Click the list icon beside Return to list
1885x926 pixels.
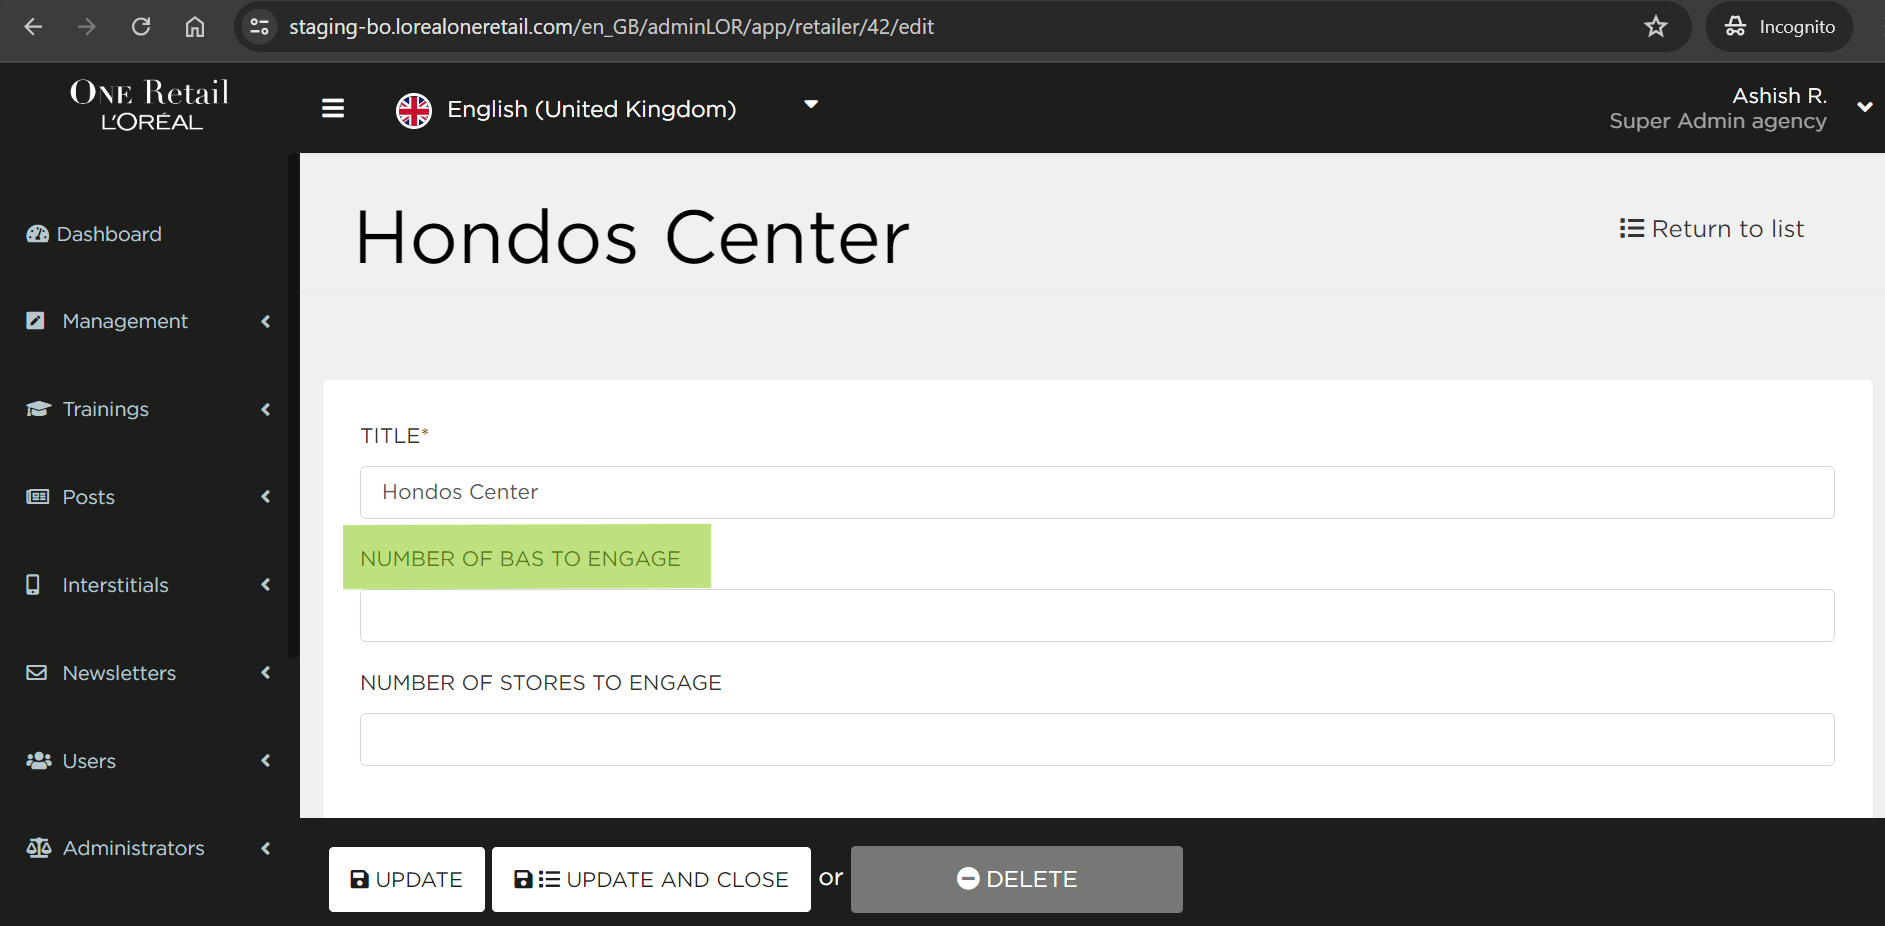[x=1632, y=229]
